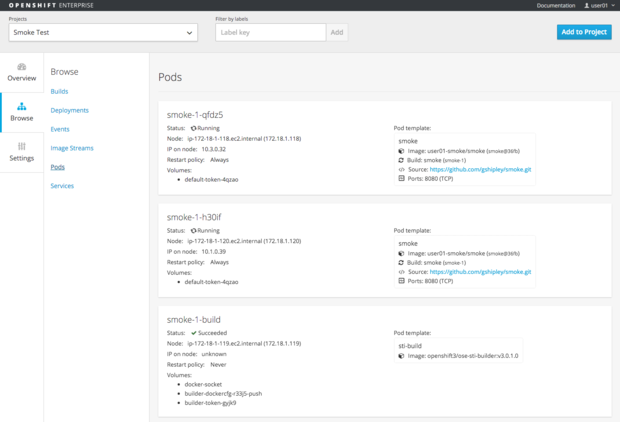620x422 pixels.
Task: Open the user01 account menu
Action: pyautogui.click(x=599, y=6)
